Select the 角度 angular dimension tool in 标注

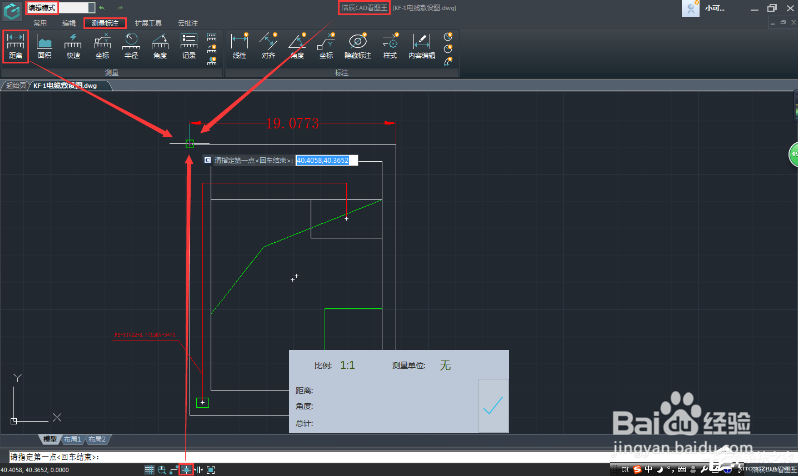click(x=297, y=45)
